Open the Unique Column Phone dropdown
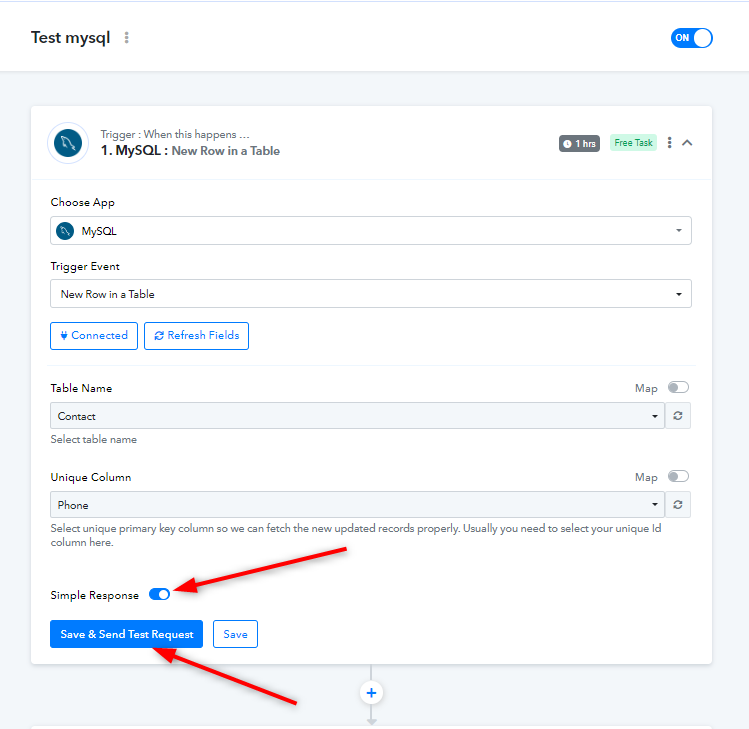749x729 pixels. point(357,504)
